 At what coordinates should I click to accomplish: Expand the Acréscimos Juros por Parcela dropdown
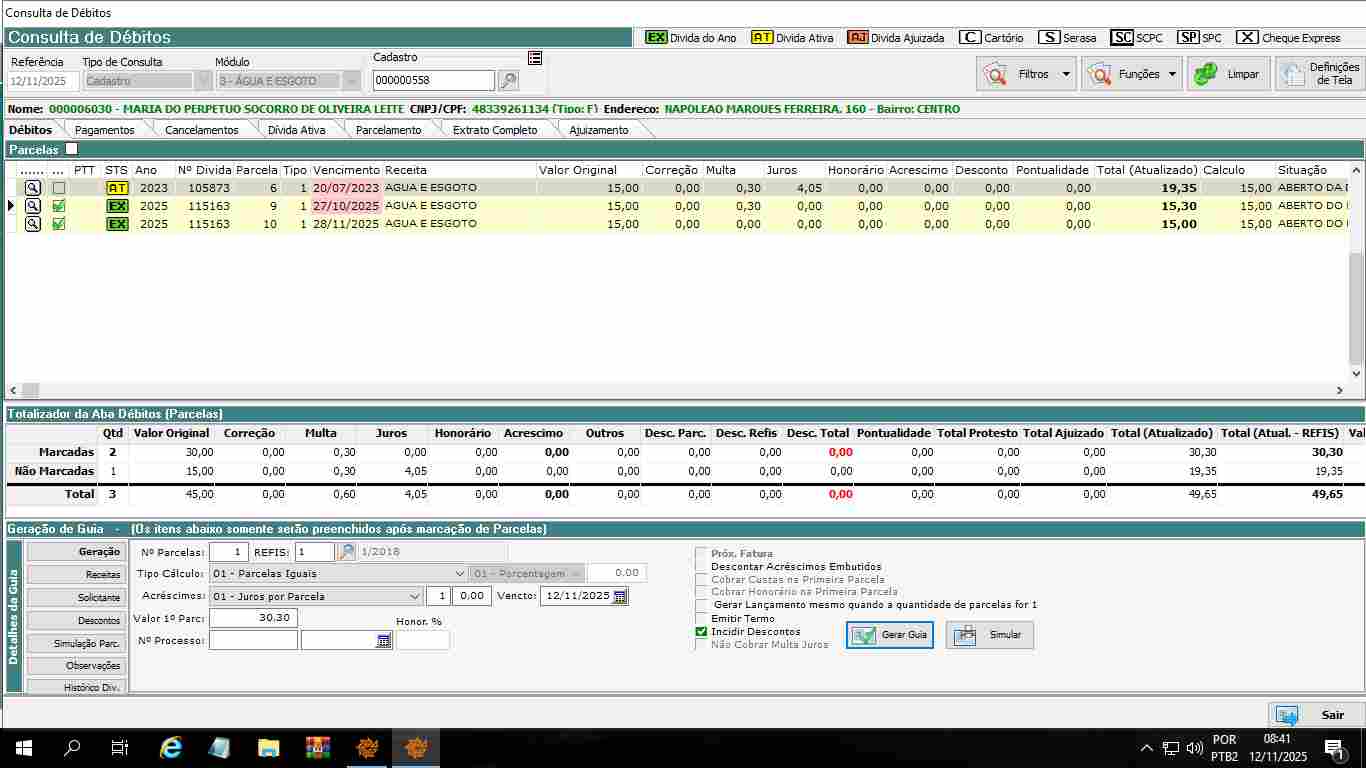pos(415,596)
